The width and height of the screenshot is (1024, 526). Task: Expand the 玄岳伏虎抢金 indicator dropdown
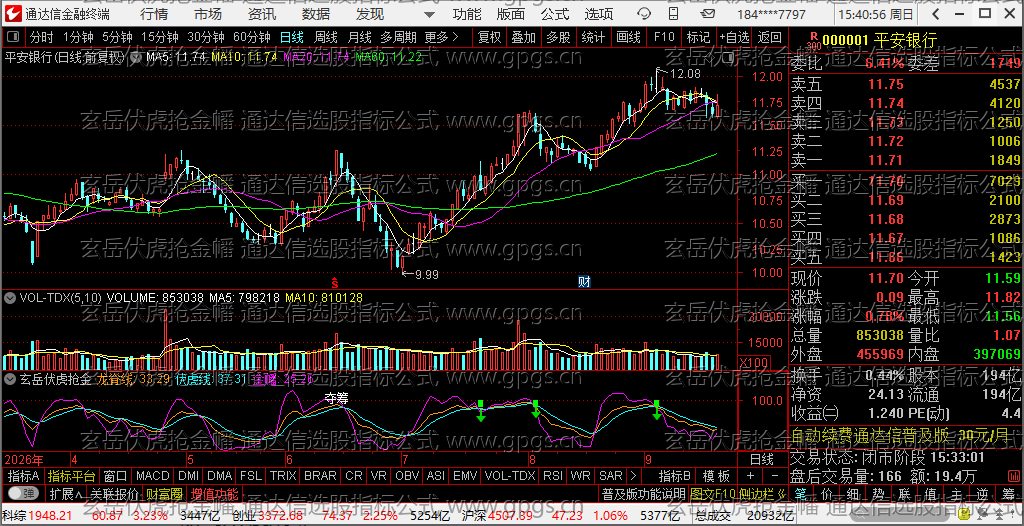pyautogui.click(x=10, y=378)
